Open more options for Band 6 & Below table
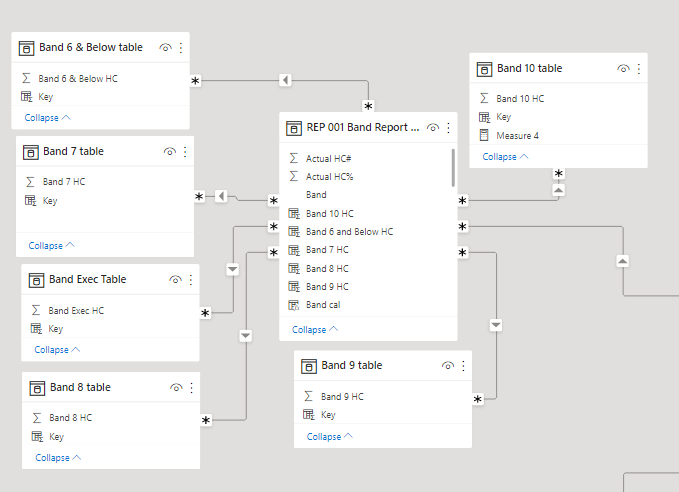The image size is (679, 492). coord(181,48)
